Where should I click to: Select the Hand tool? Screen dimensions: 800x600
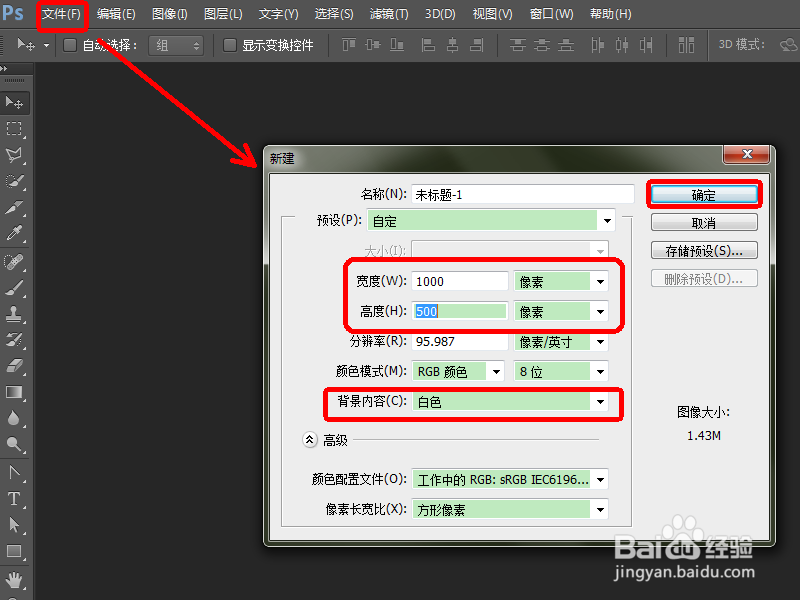click(14, 580)
